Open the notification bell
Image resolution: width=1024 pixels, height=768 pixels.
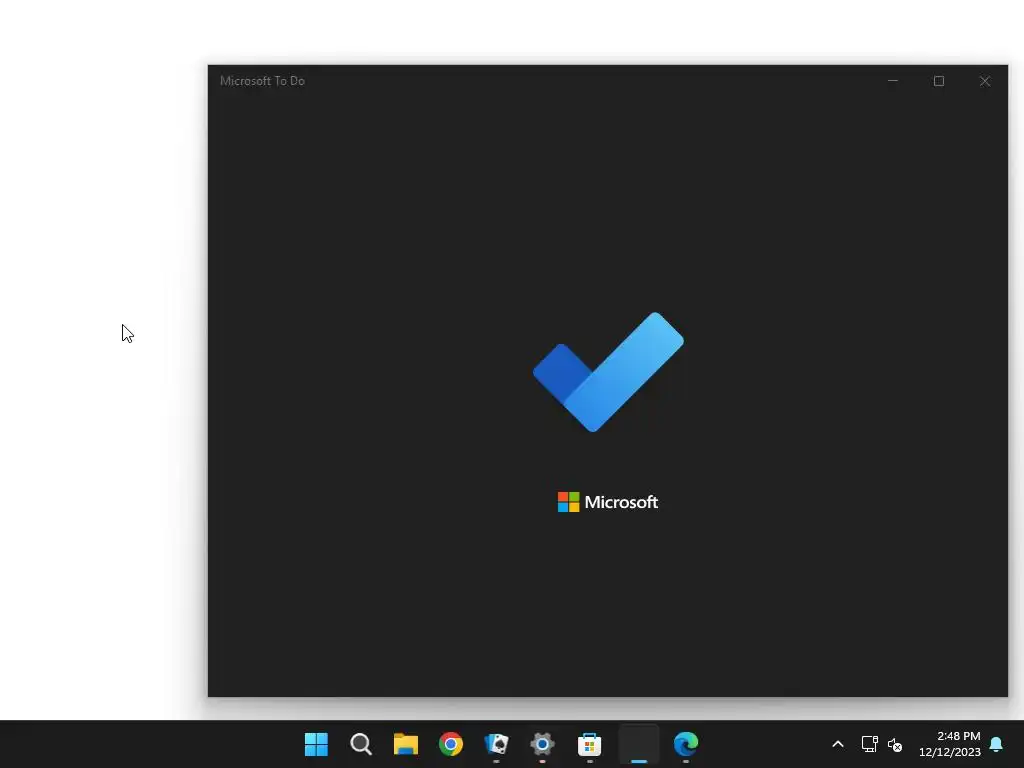tap(996, 744)
